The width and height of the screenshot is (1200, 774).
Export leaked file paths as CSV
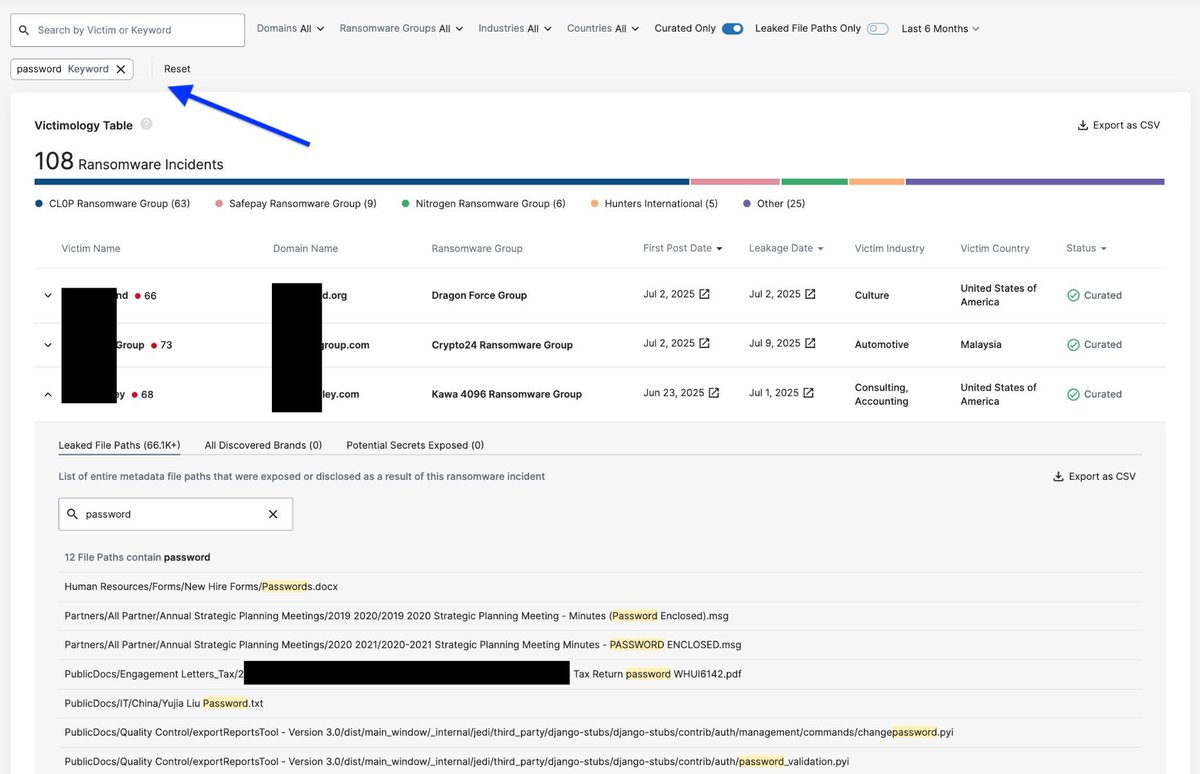click(x=1094, y=476)
